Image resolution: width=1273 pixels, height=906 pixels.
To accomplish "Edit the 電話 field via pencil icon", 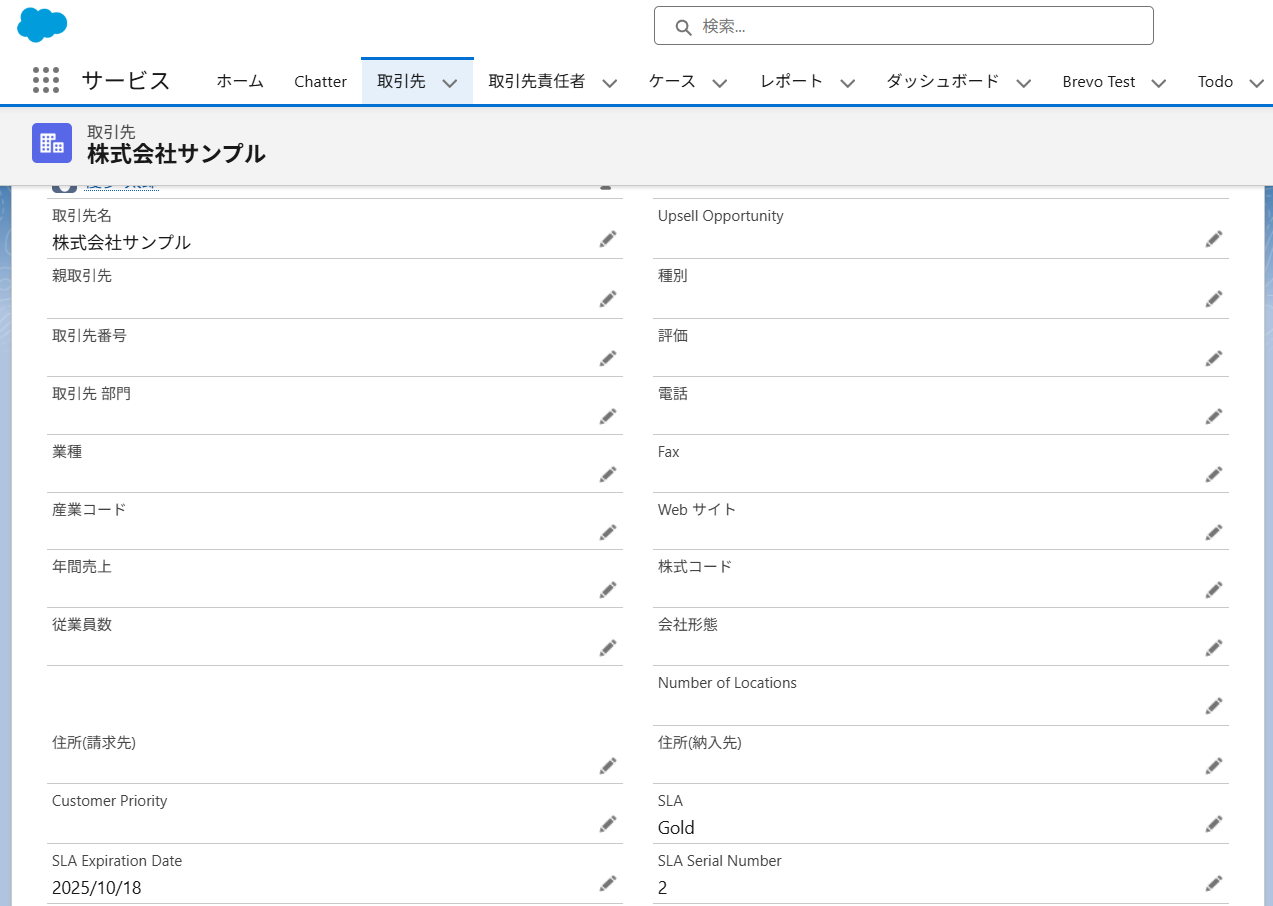I will click(x=1214, y=416).
